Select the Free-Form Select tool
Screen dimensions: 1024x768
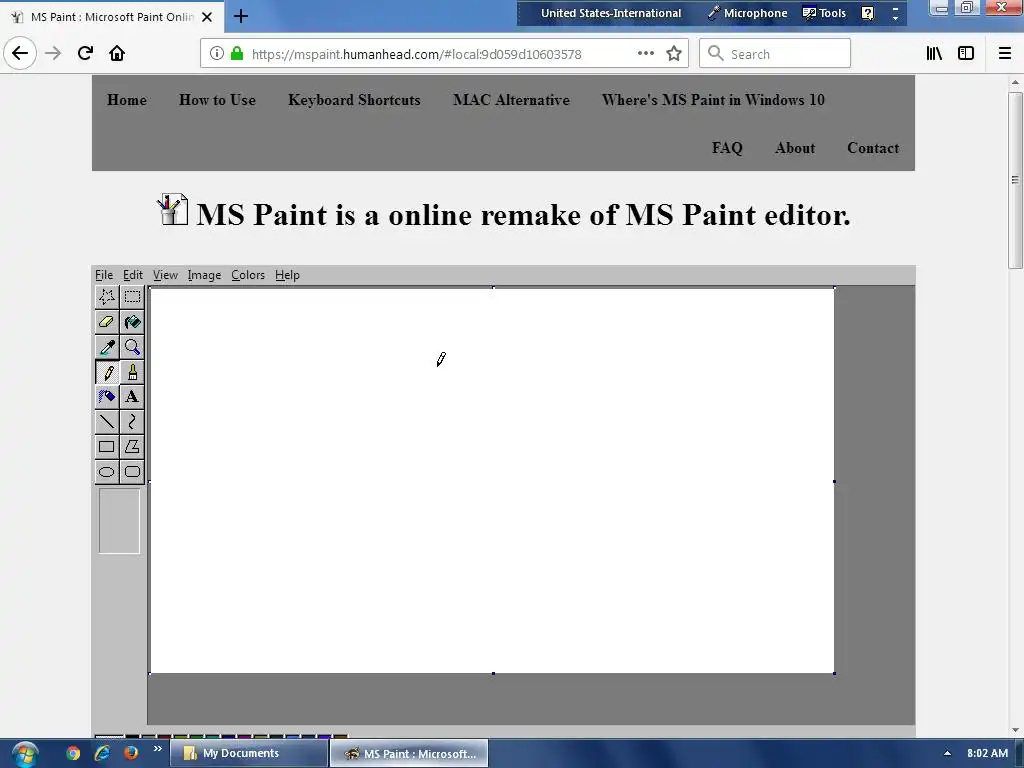click(x=106, y=297)
